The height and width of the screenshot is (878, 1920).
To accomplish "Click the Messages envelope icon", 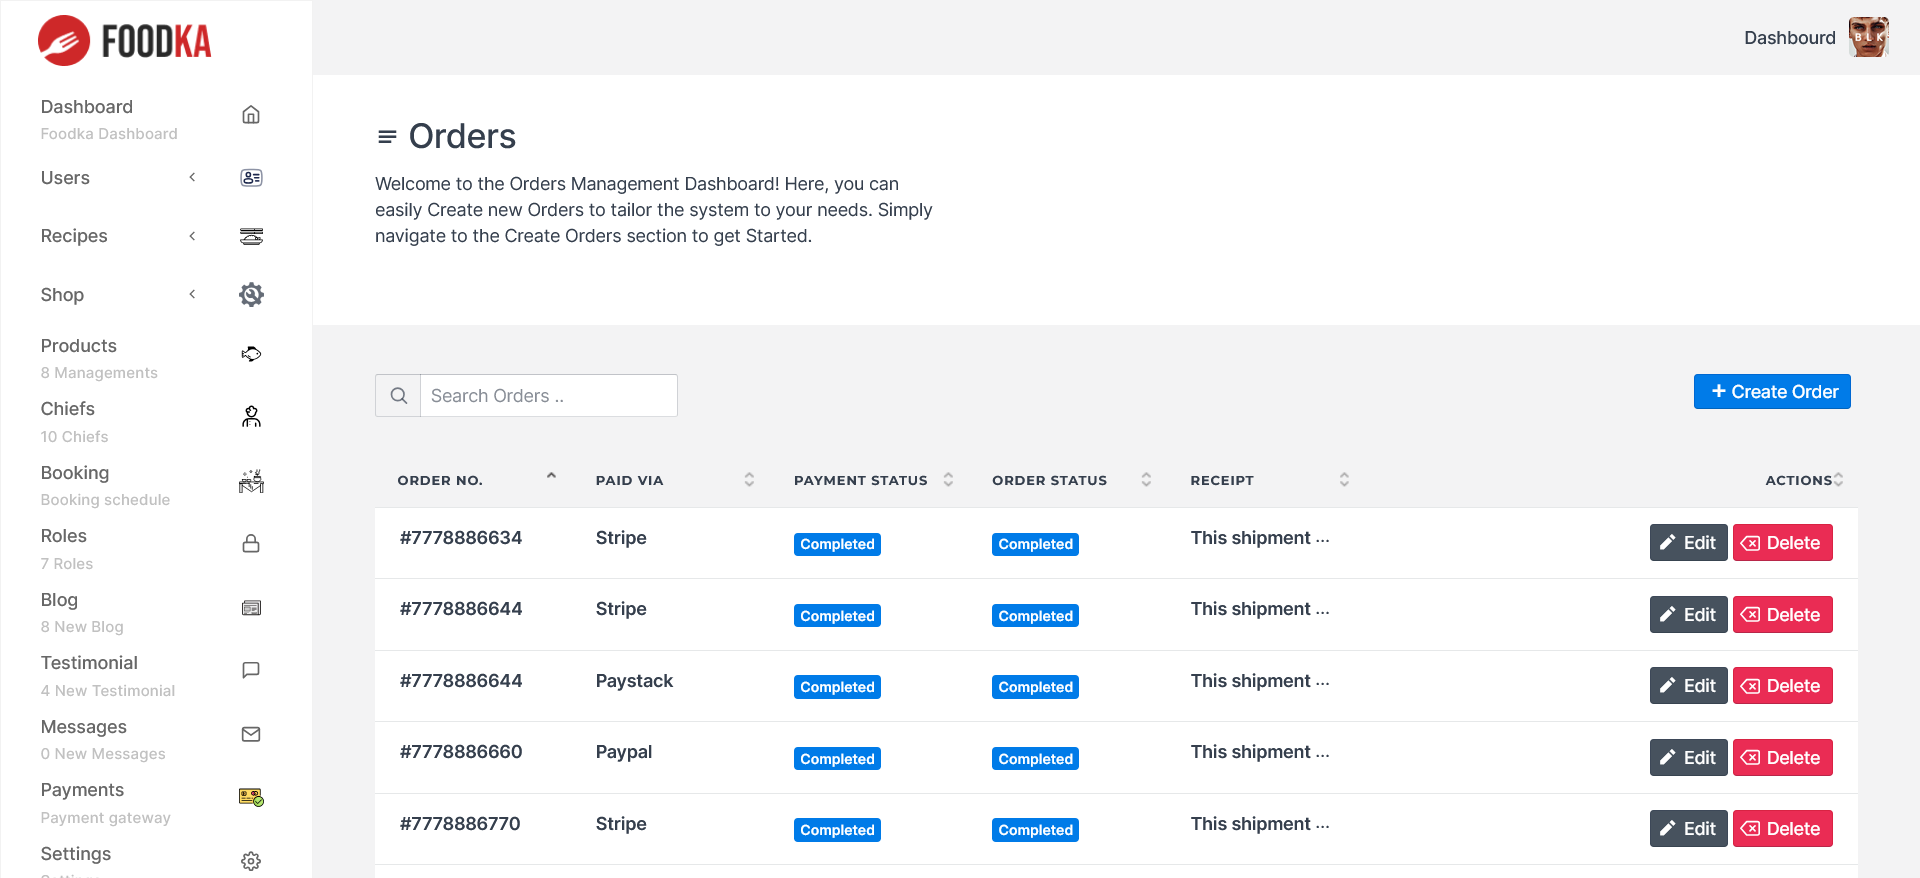I will 251,734.
